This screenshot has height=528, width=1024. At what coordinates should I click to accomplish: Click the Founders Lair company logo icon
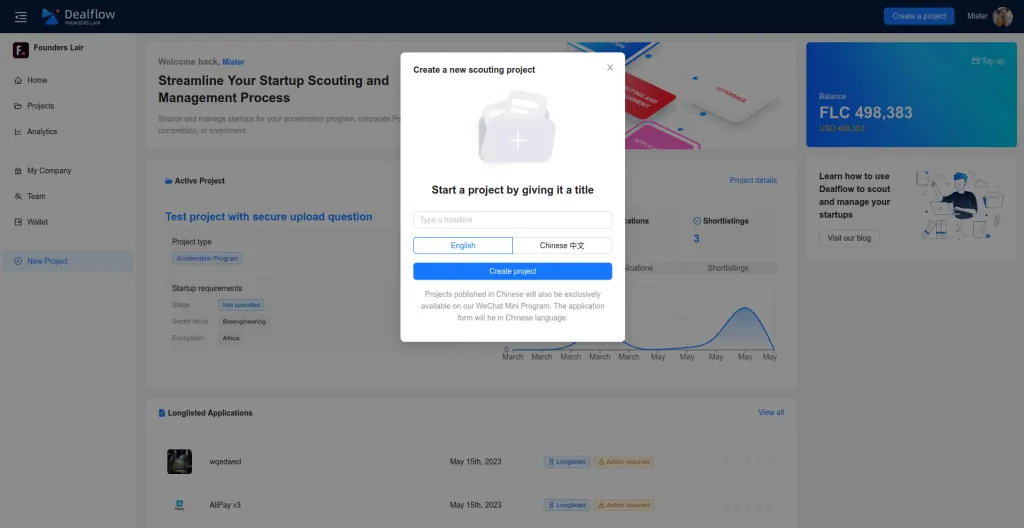[x=20, y=50]
